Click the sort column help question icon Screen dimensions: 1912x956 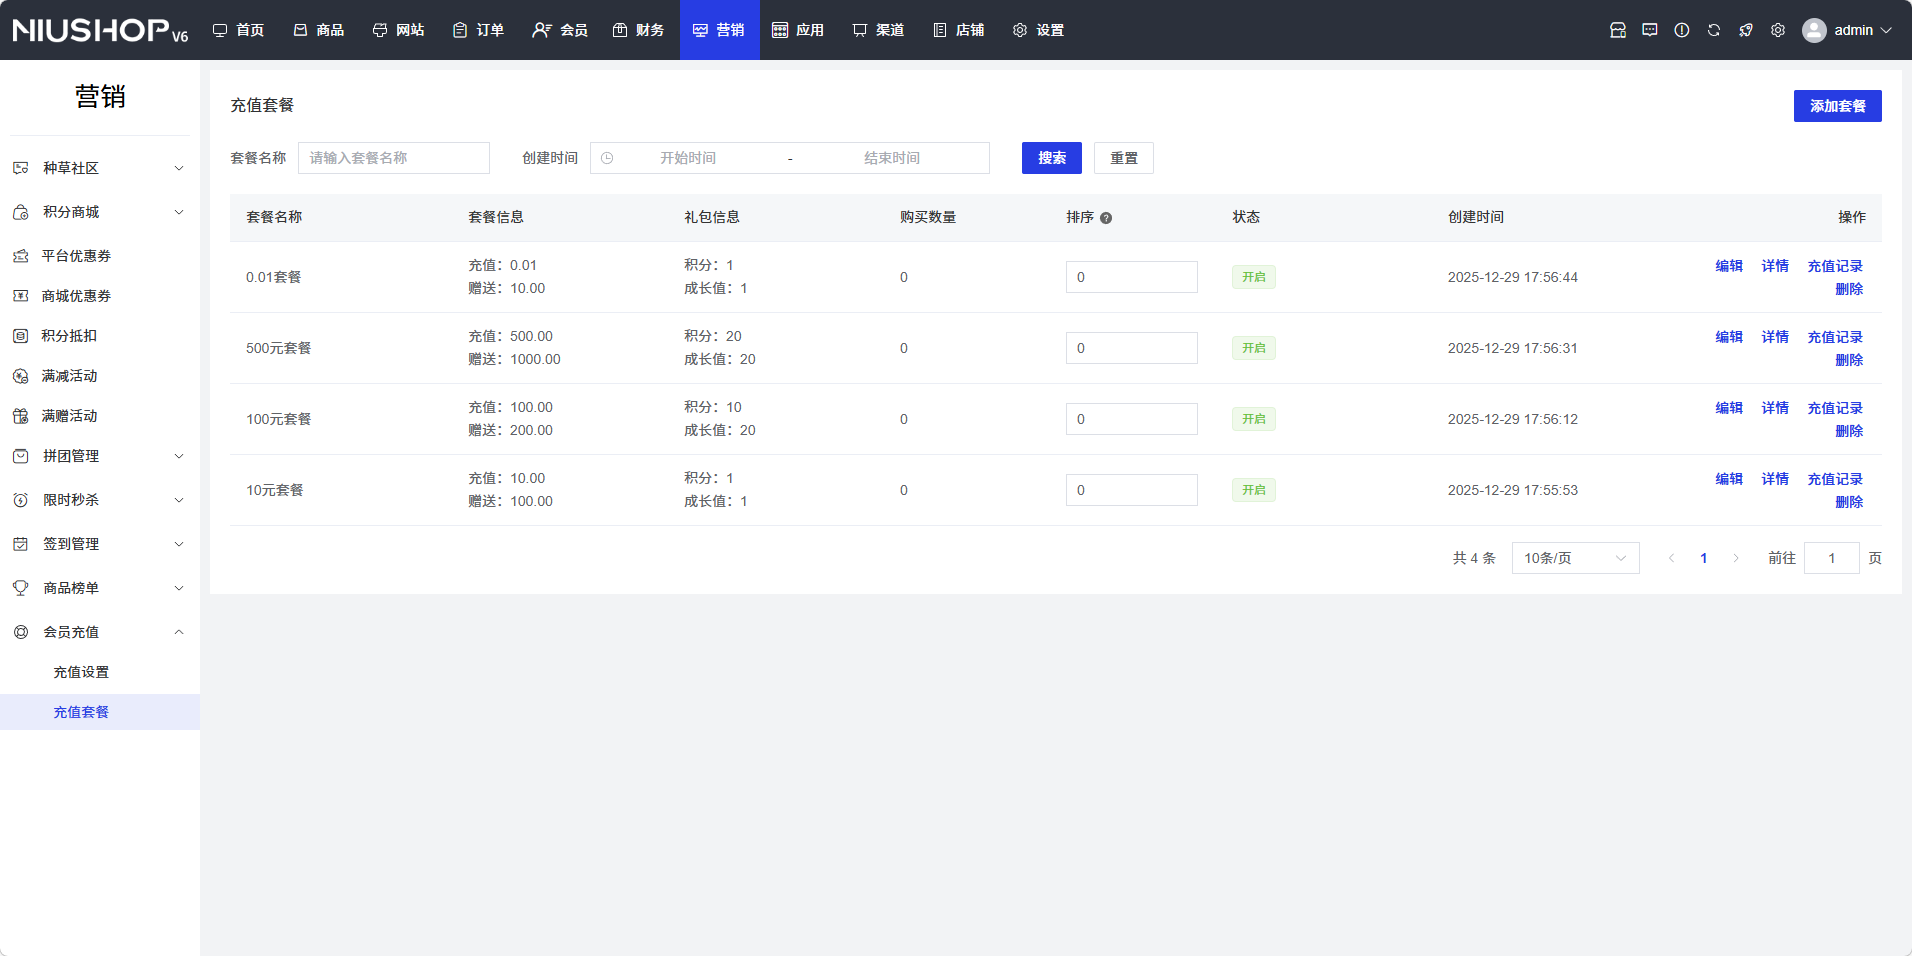click(1106, 218)
